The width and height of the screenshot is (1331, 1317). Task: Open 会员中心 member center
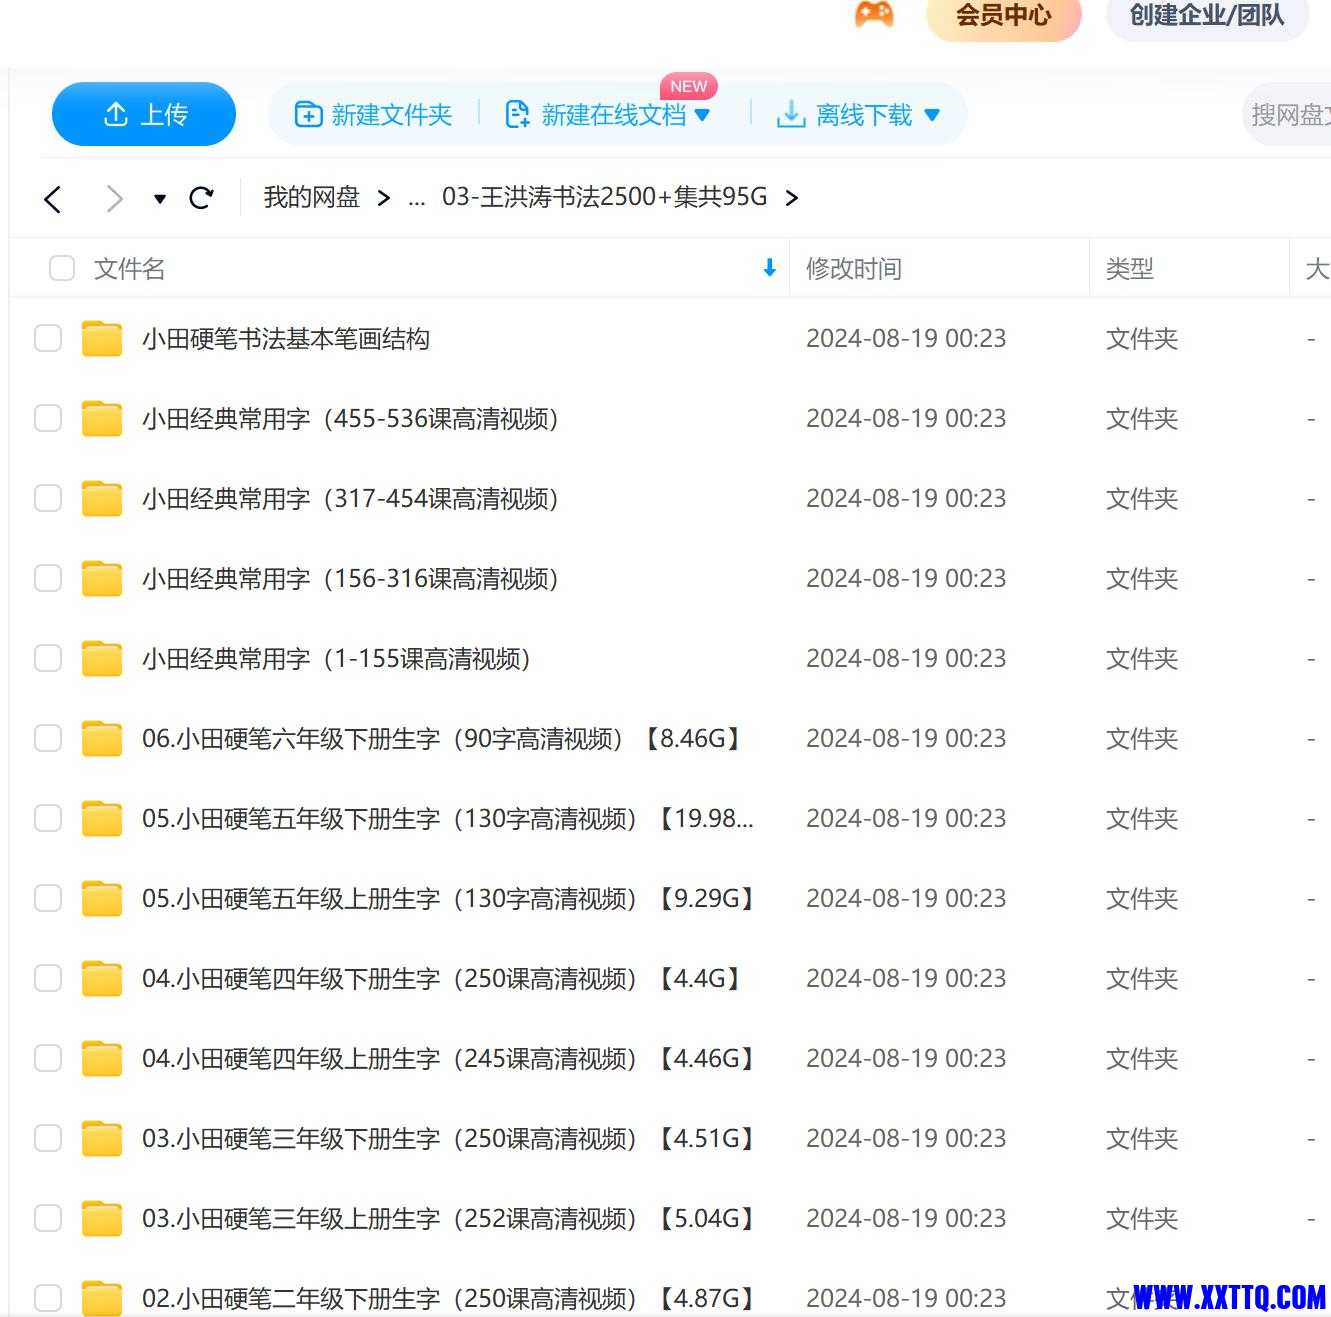1004,17
